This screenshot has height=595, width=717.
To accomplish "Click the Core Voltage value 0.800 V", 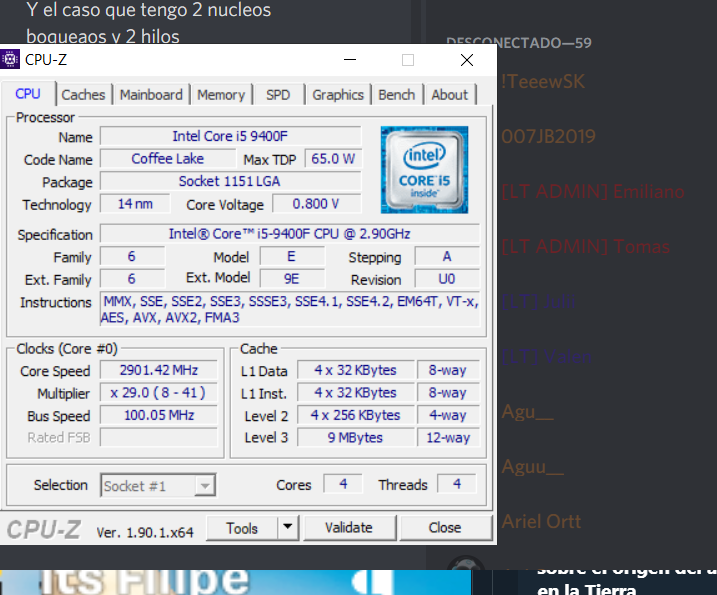I will tap(316, 204).
